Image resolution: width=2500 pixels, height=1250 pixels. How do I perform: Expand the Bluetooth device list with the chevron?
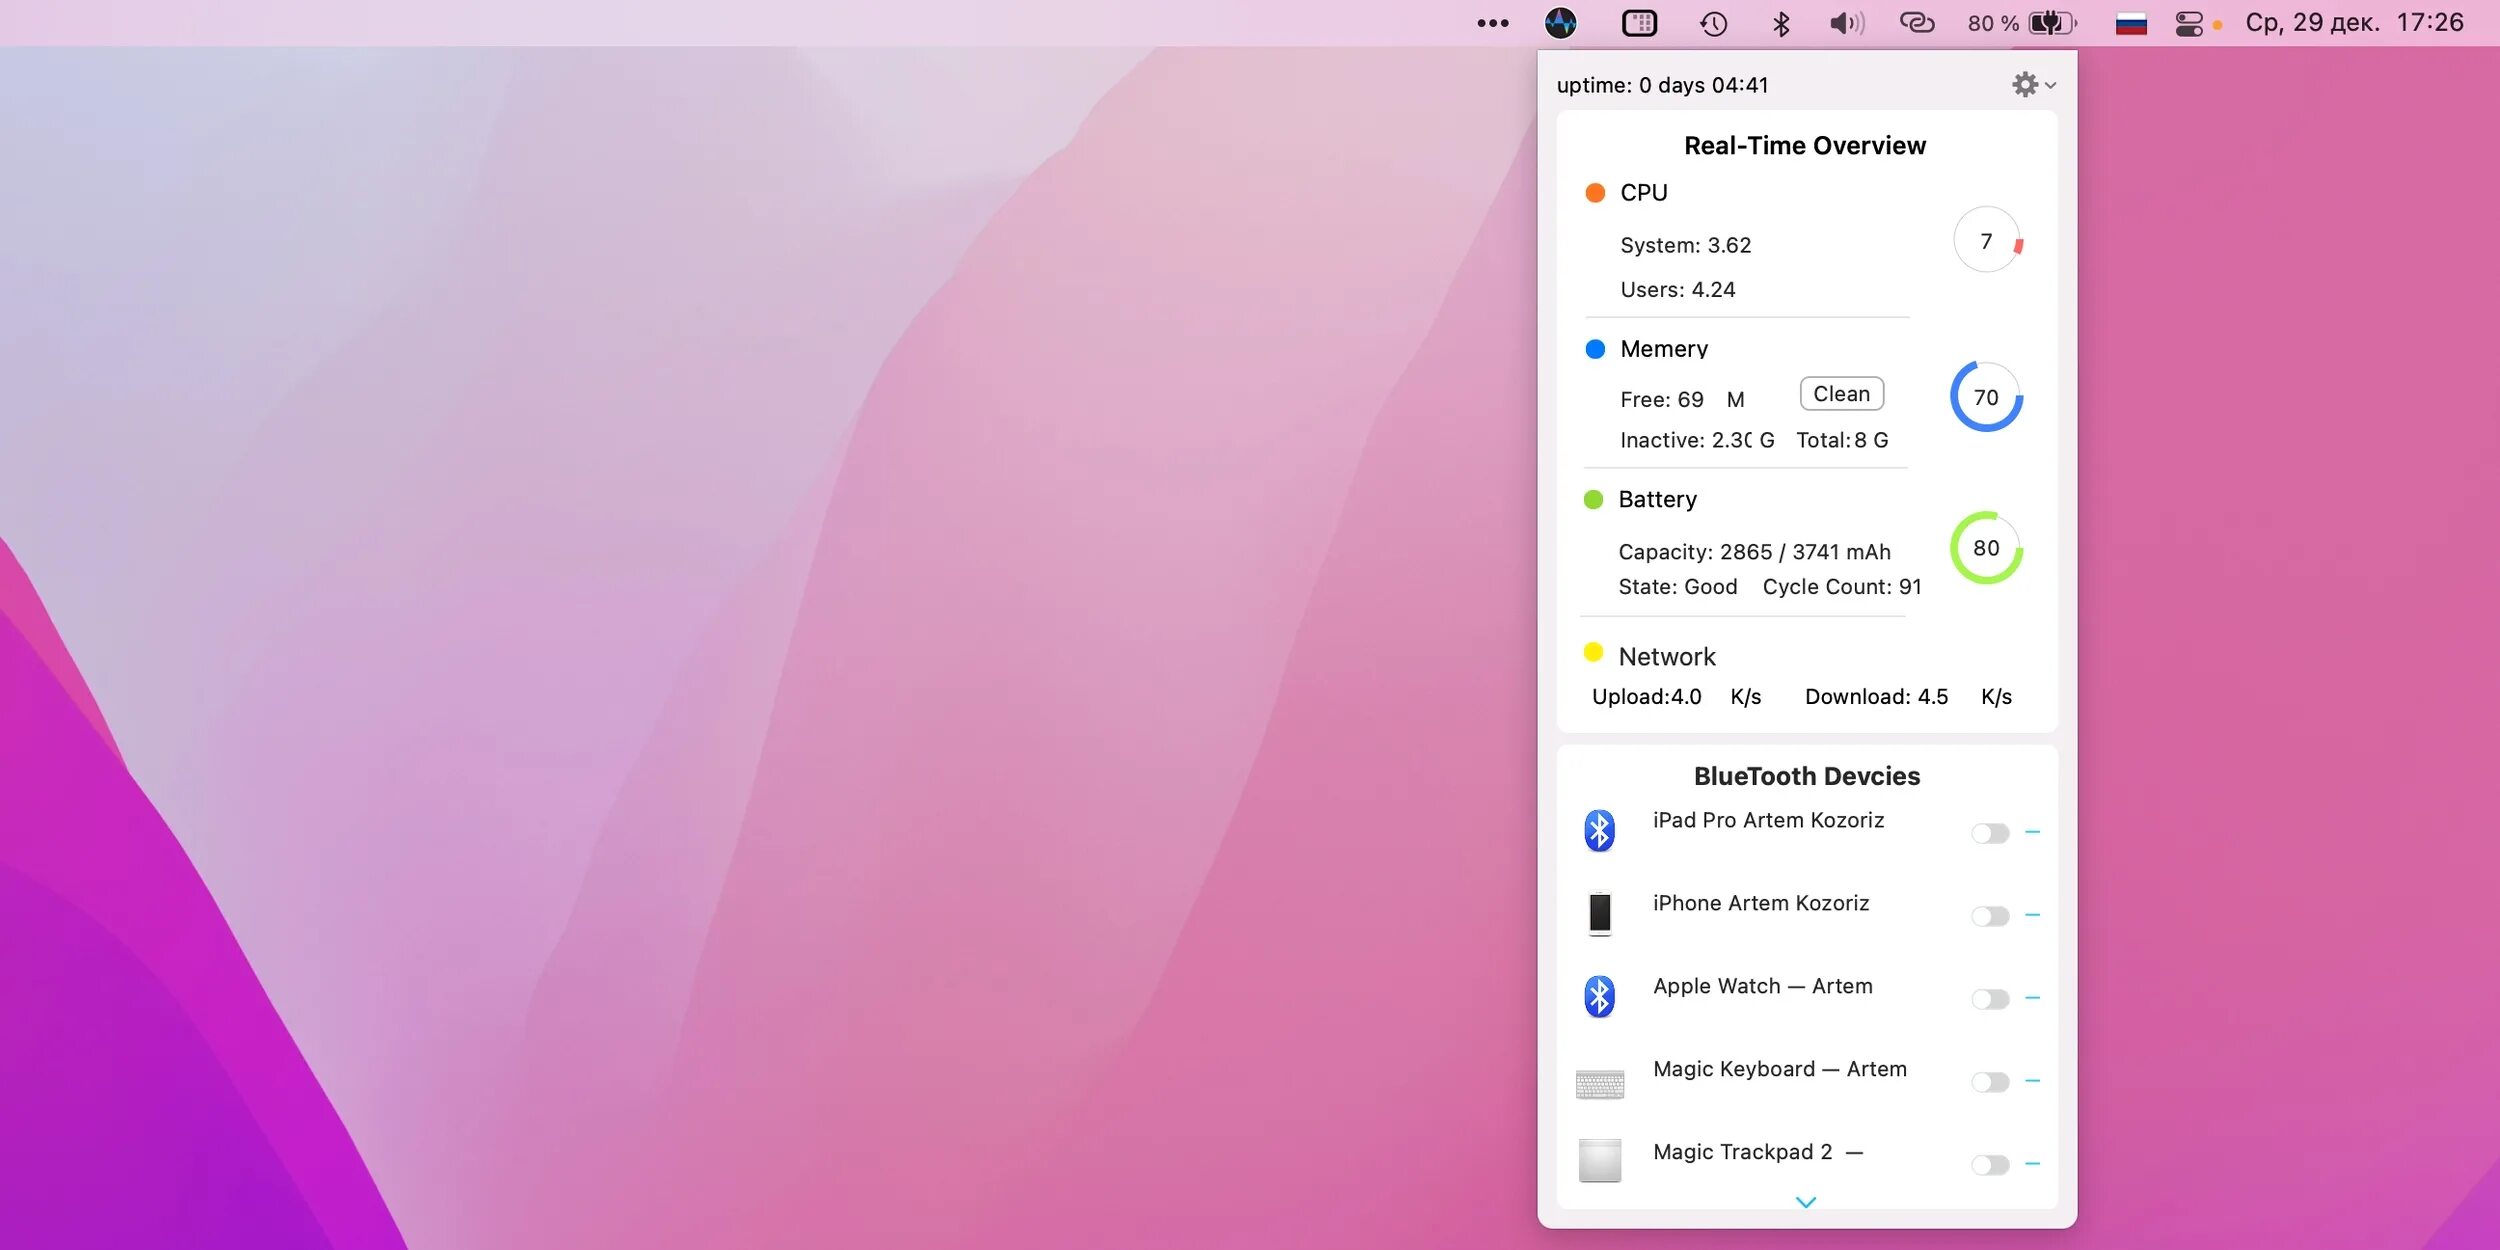tap(1805, 1202)
